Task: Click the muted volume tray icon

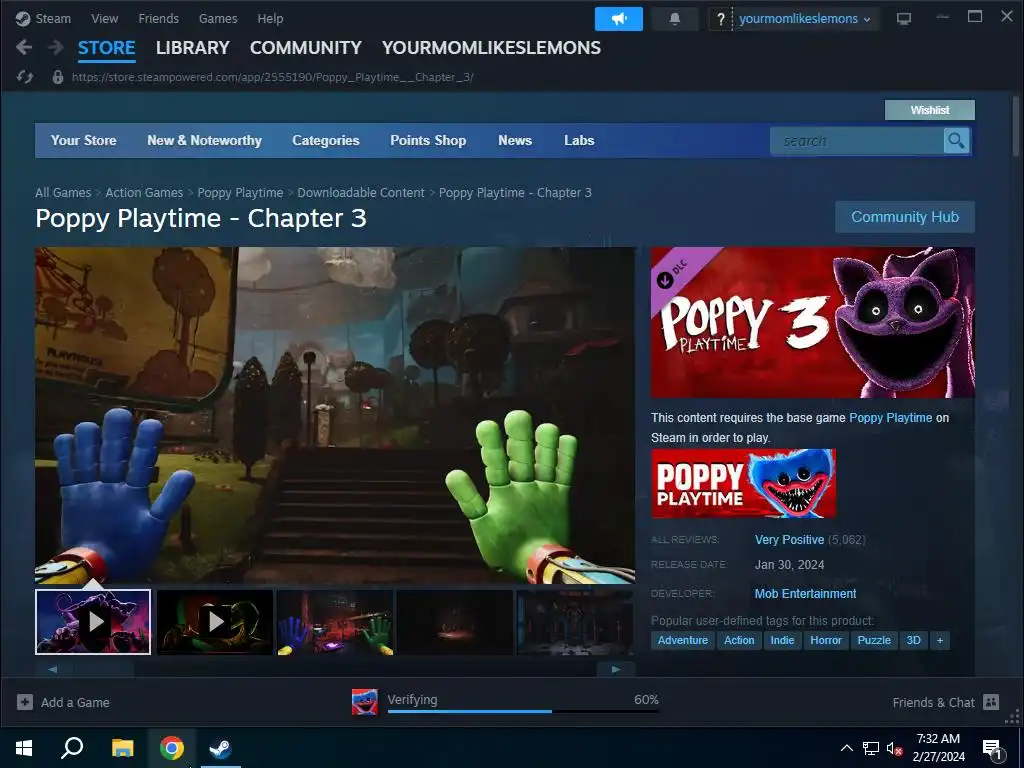Action: point(894,748)
